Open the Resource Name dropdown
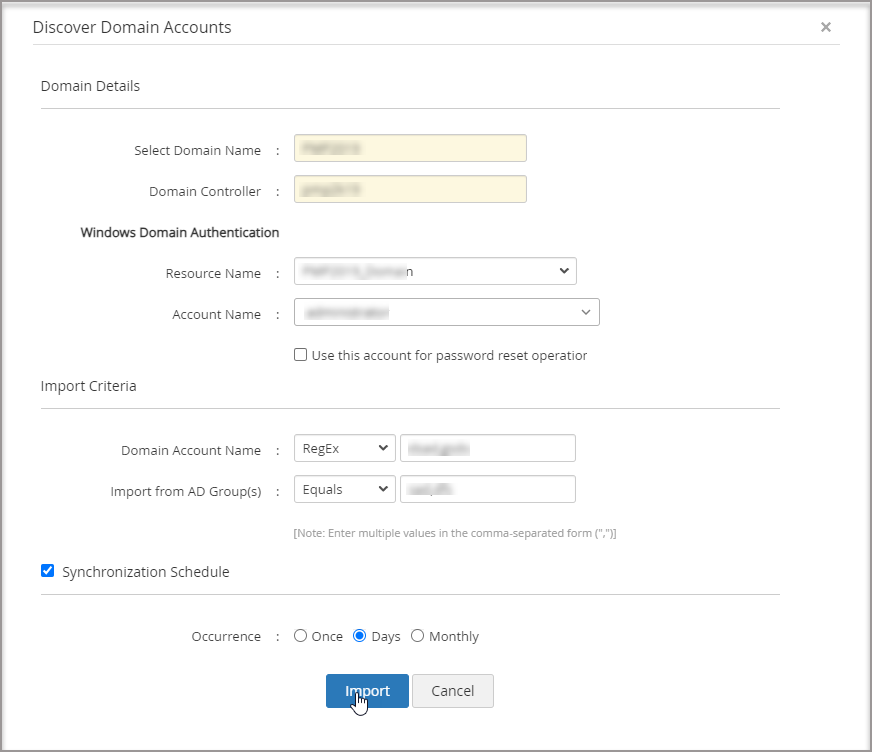Image resolution: width=872 pixels, height=752 pixels. [435, 271]
